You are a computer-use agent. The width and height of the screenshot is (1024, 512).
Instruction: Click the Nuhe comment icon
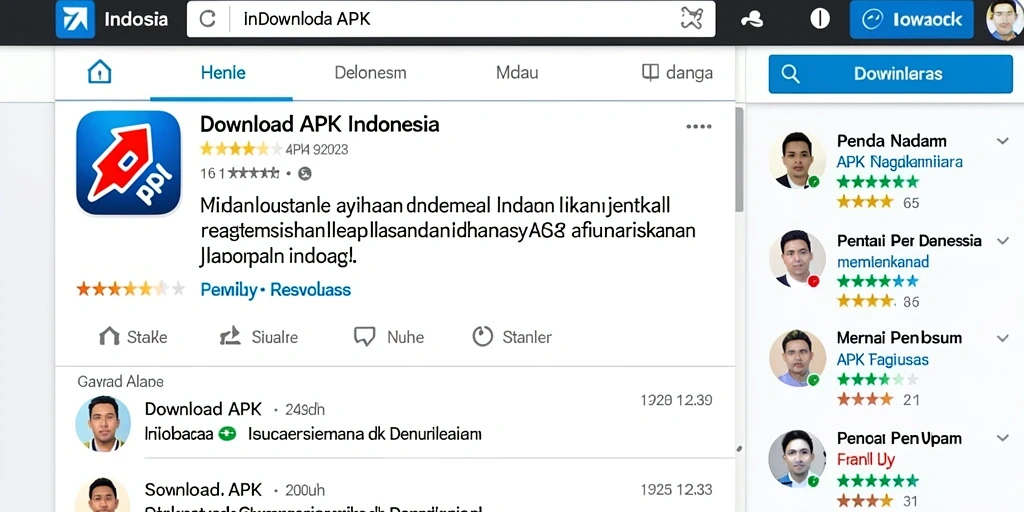(x=364, y=336)
